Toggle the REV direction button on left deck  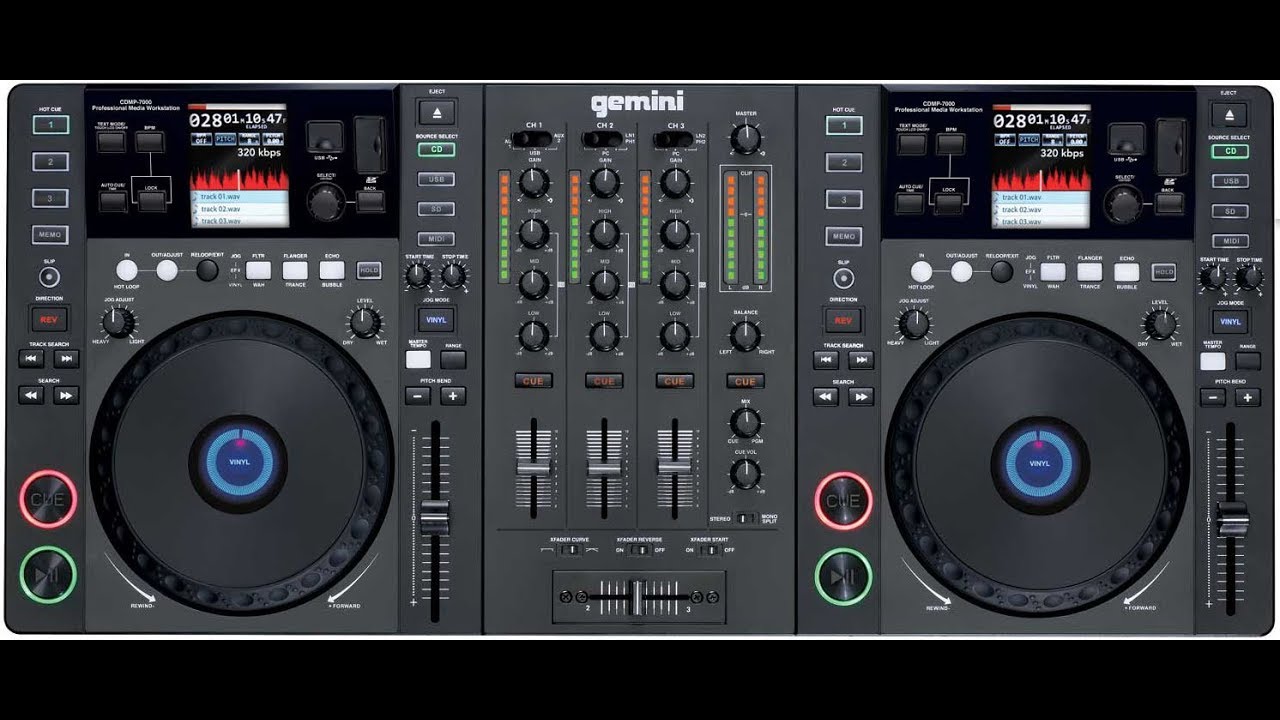tap(49, 320)
